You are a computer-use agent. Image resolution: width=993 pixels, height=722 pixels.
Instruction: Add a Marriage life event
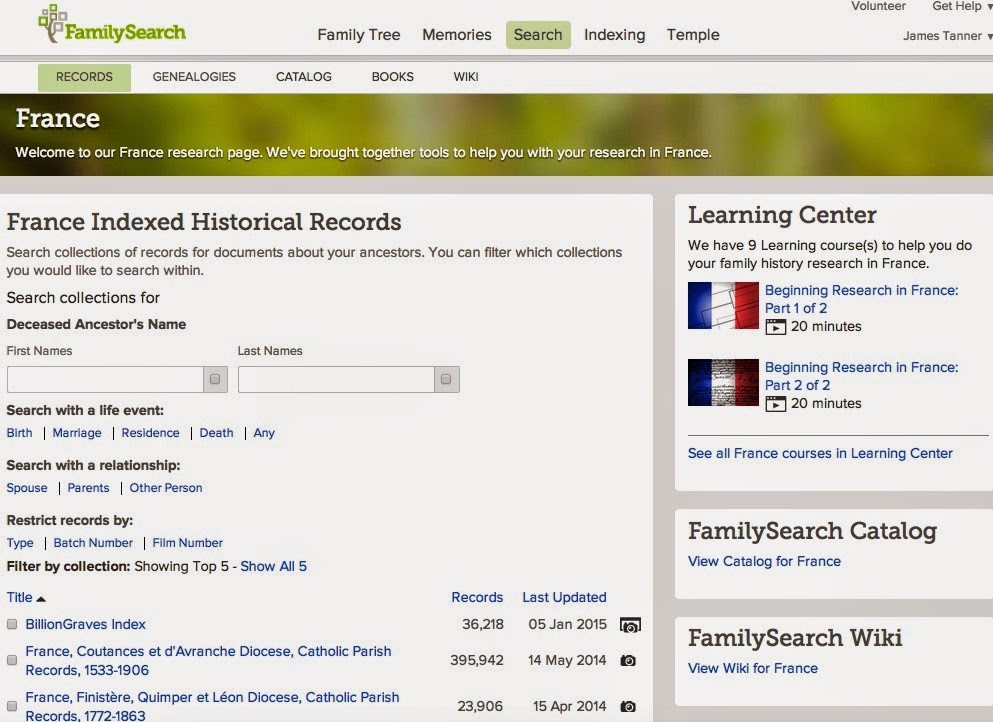coord(77,433)
